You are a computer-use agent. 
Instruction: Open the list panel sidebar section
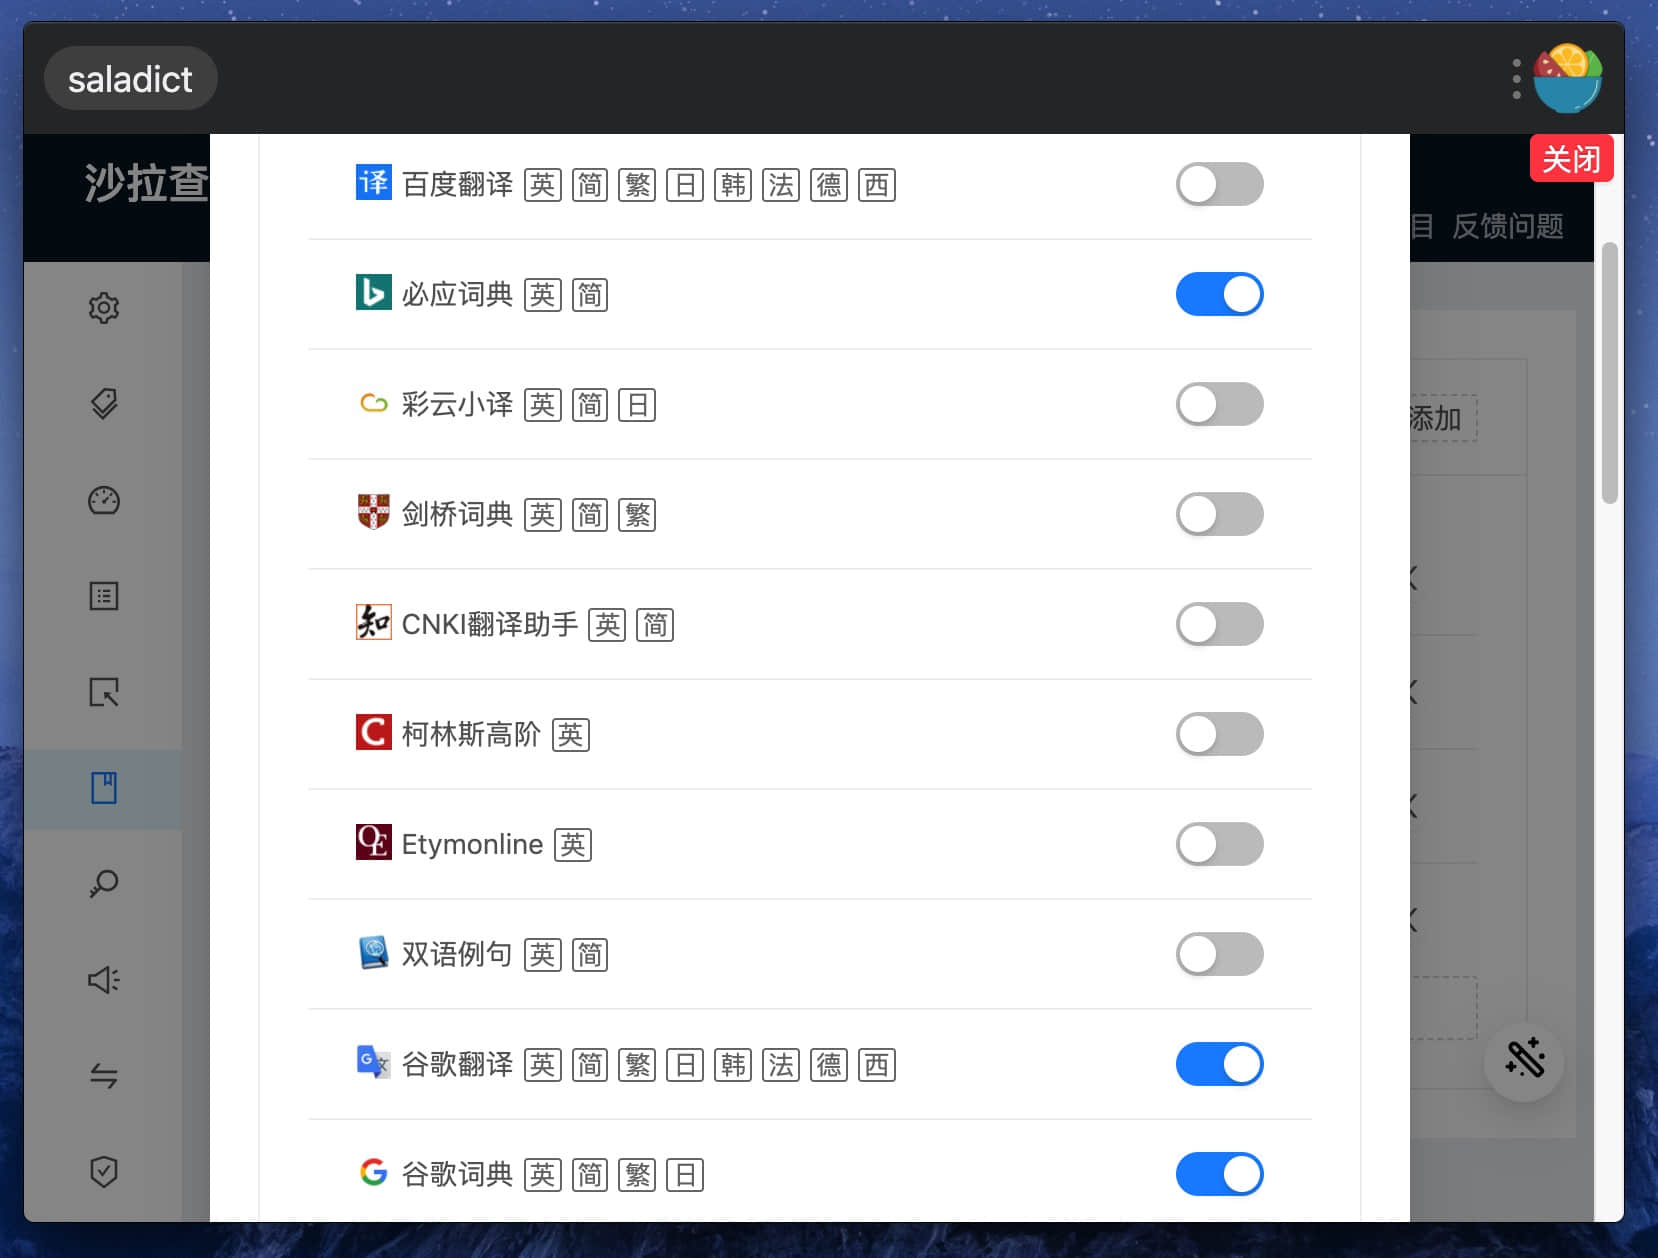pyautogui.click(x=104, y=596)
